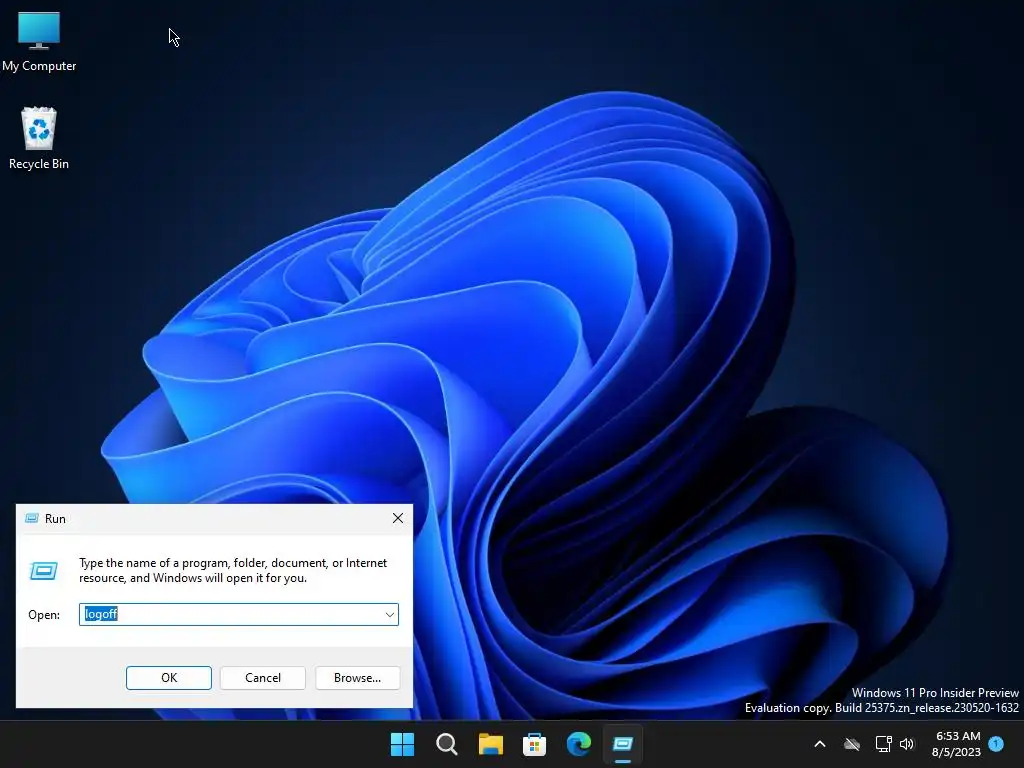
Task: Open the OneDrive cloud tray icon
Action: point(852,744)
